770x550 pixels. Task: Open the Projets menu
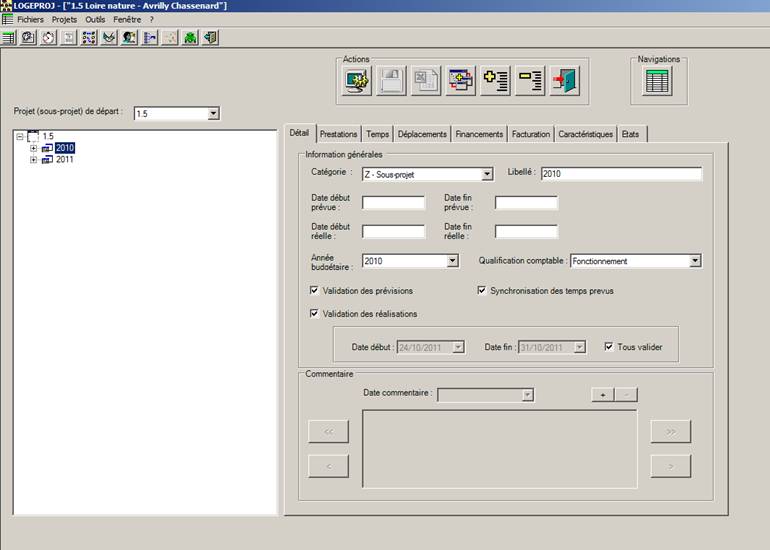coord(64,19)
